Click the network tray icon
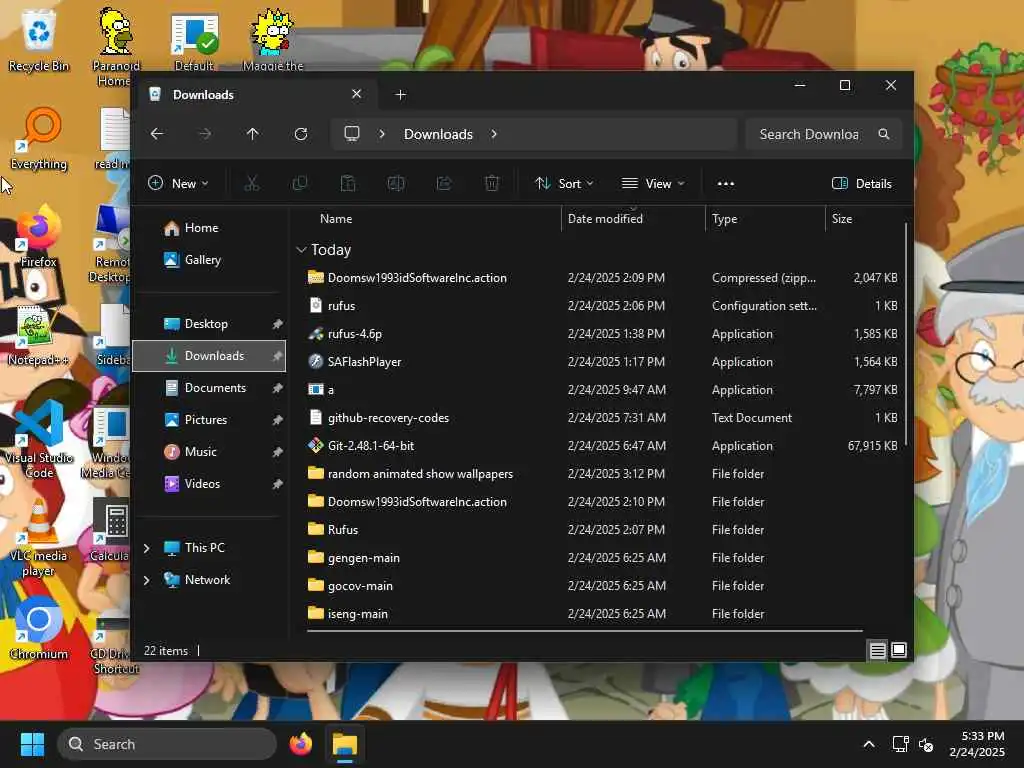Screen dimensions: 1024x768 tap(901, 744)
